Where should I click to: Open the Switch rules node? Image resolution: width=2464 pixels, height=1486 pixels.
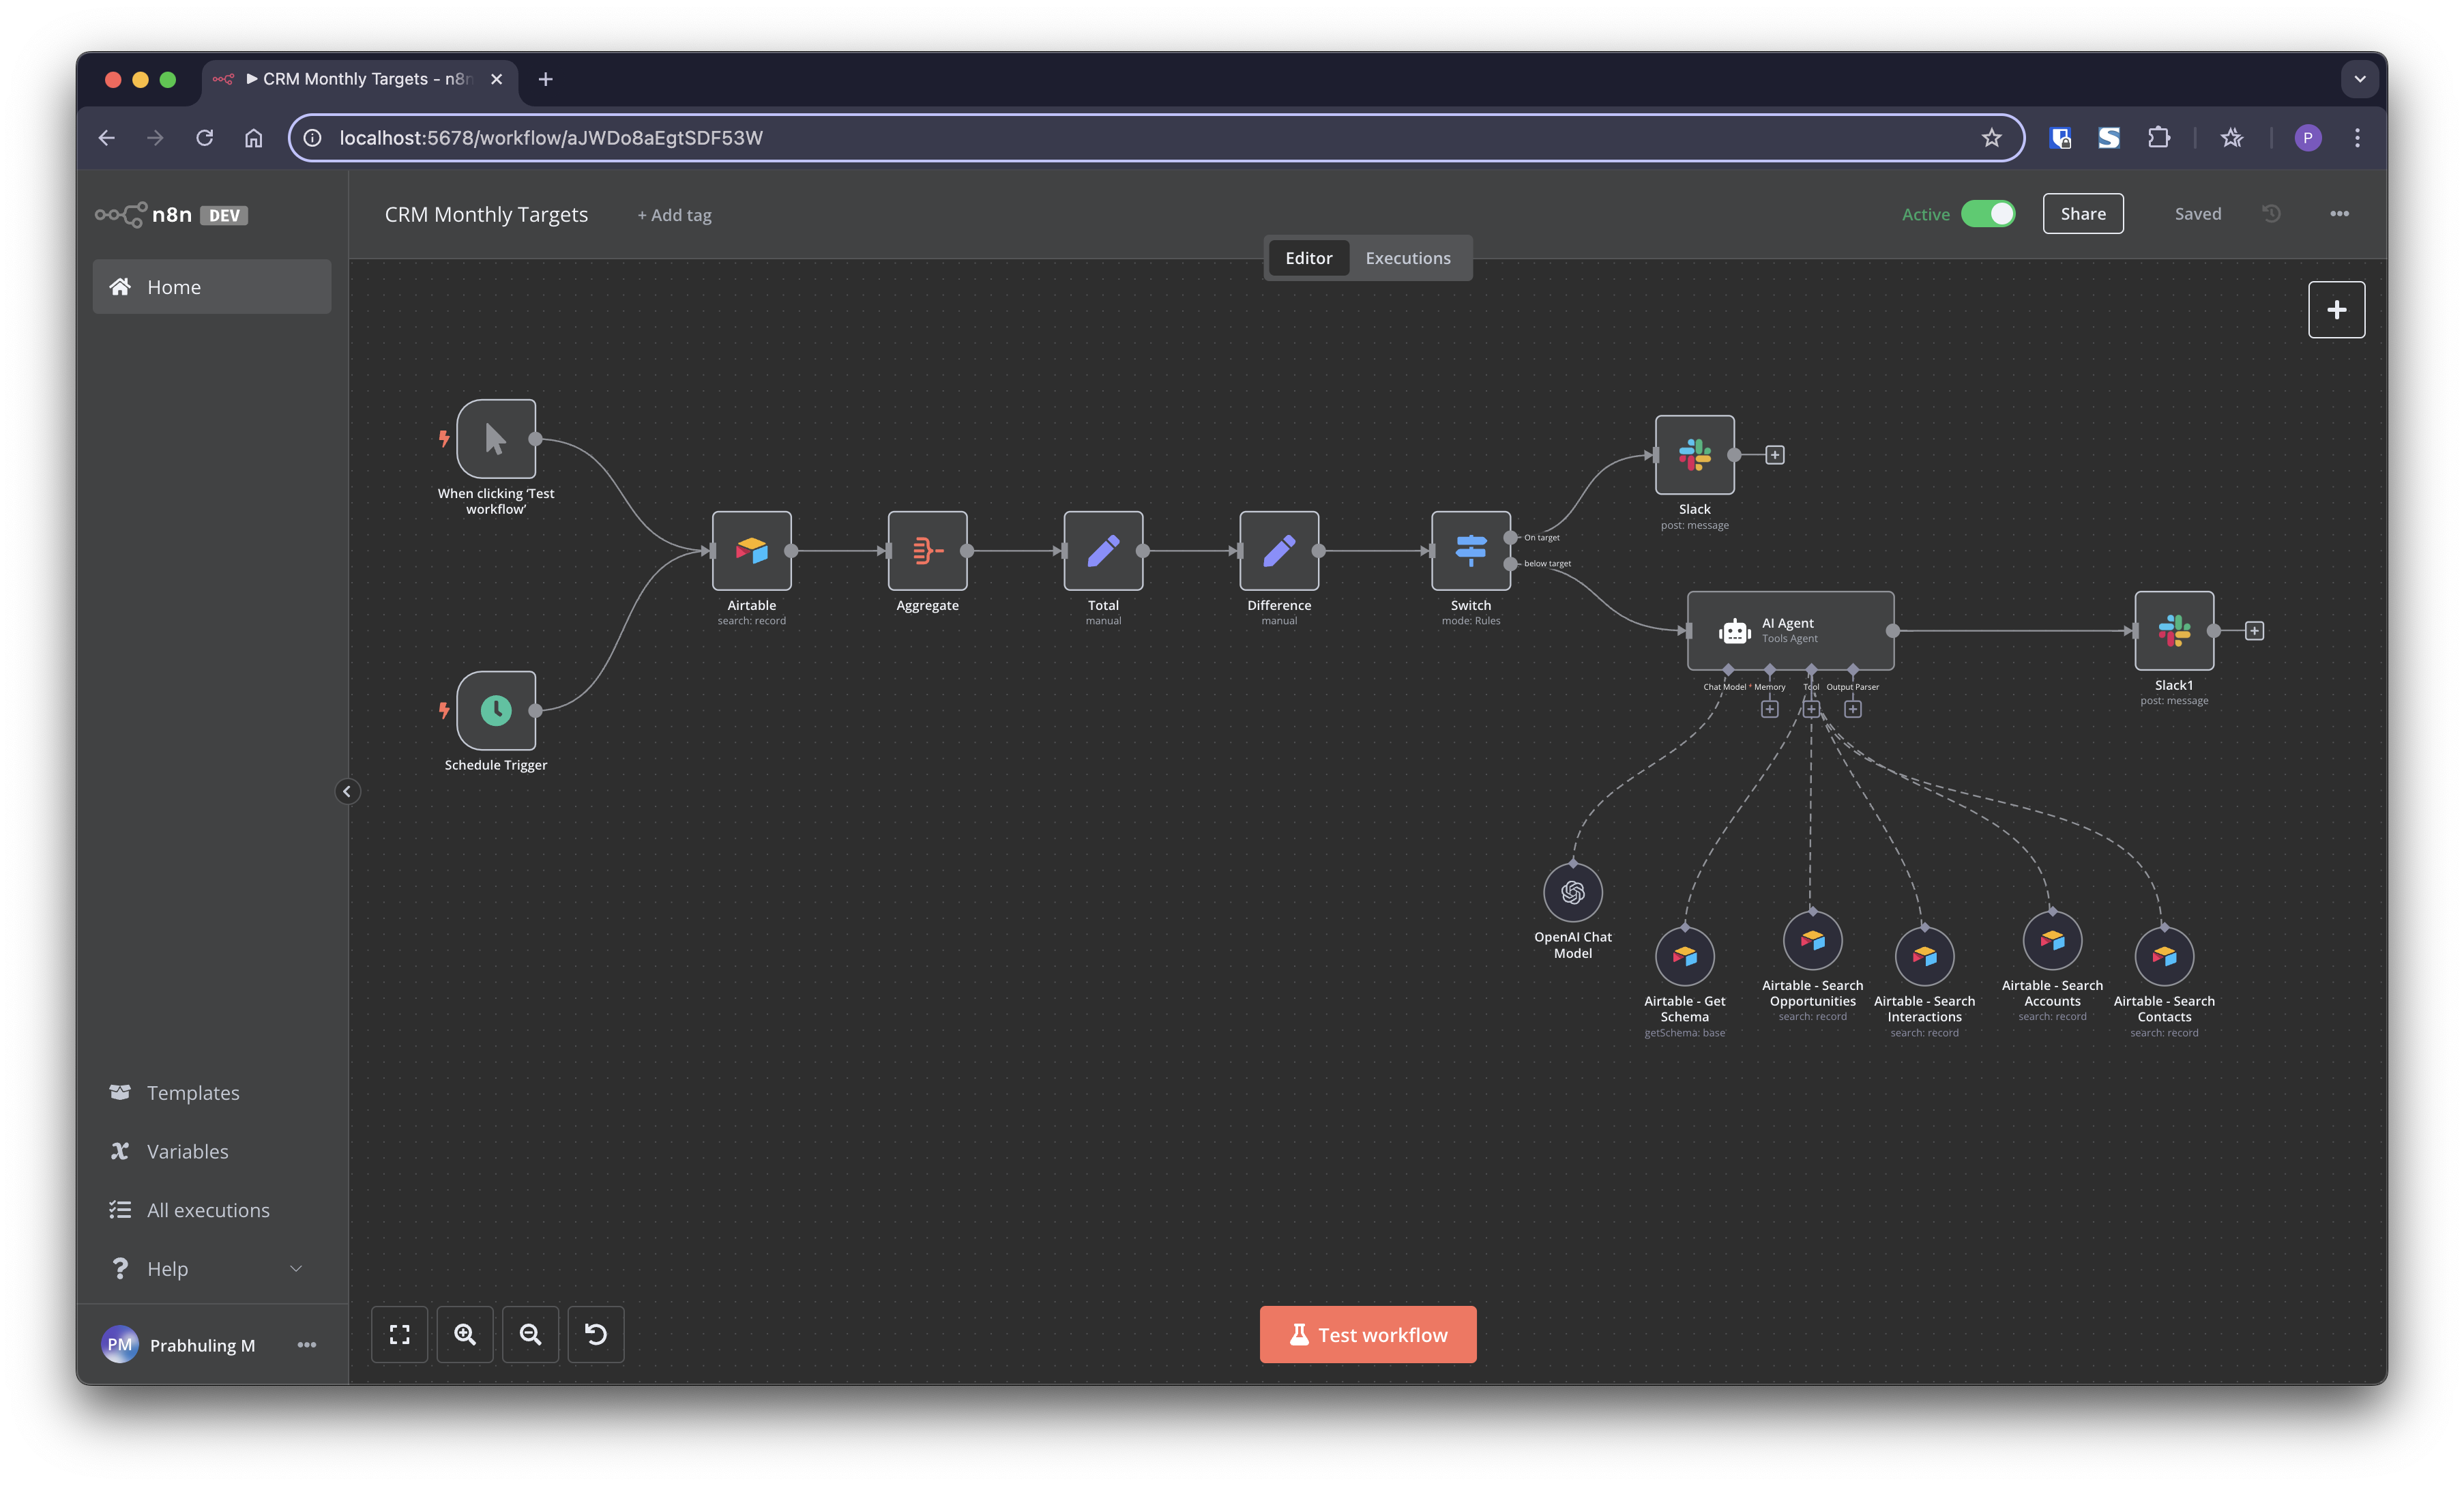(x=1470, y=550)
